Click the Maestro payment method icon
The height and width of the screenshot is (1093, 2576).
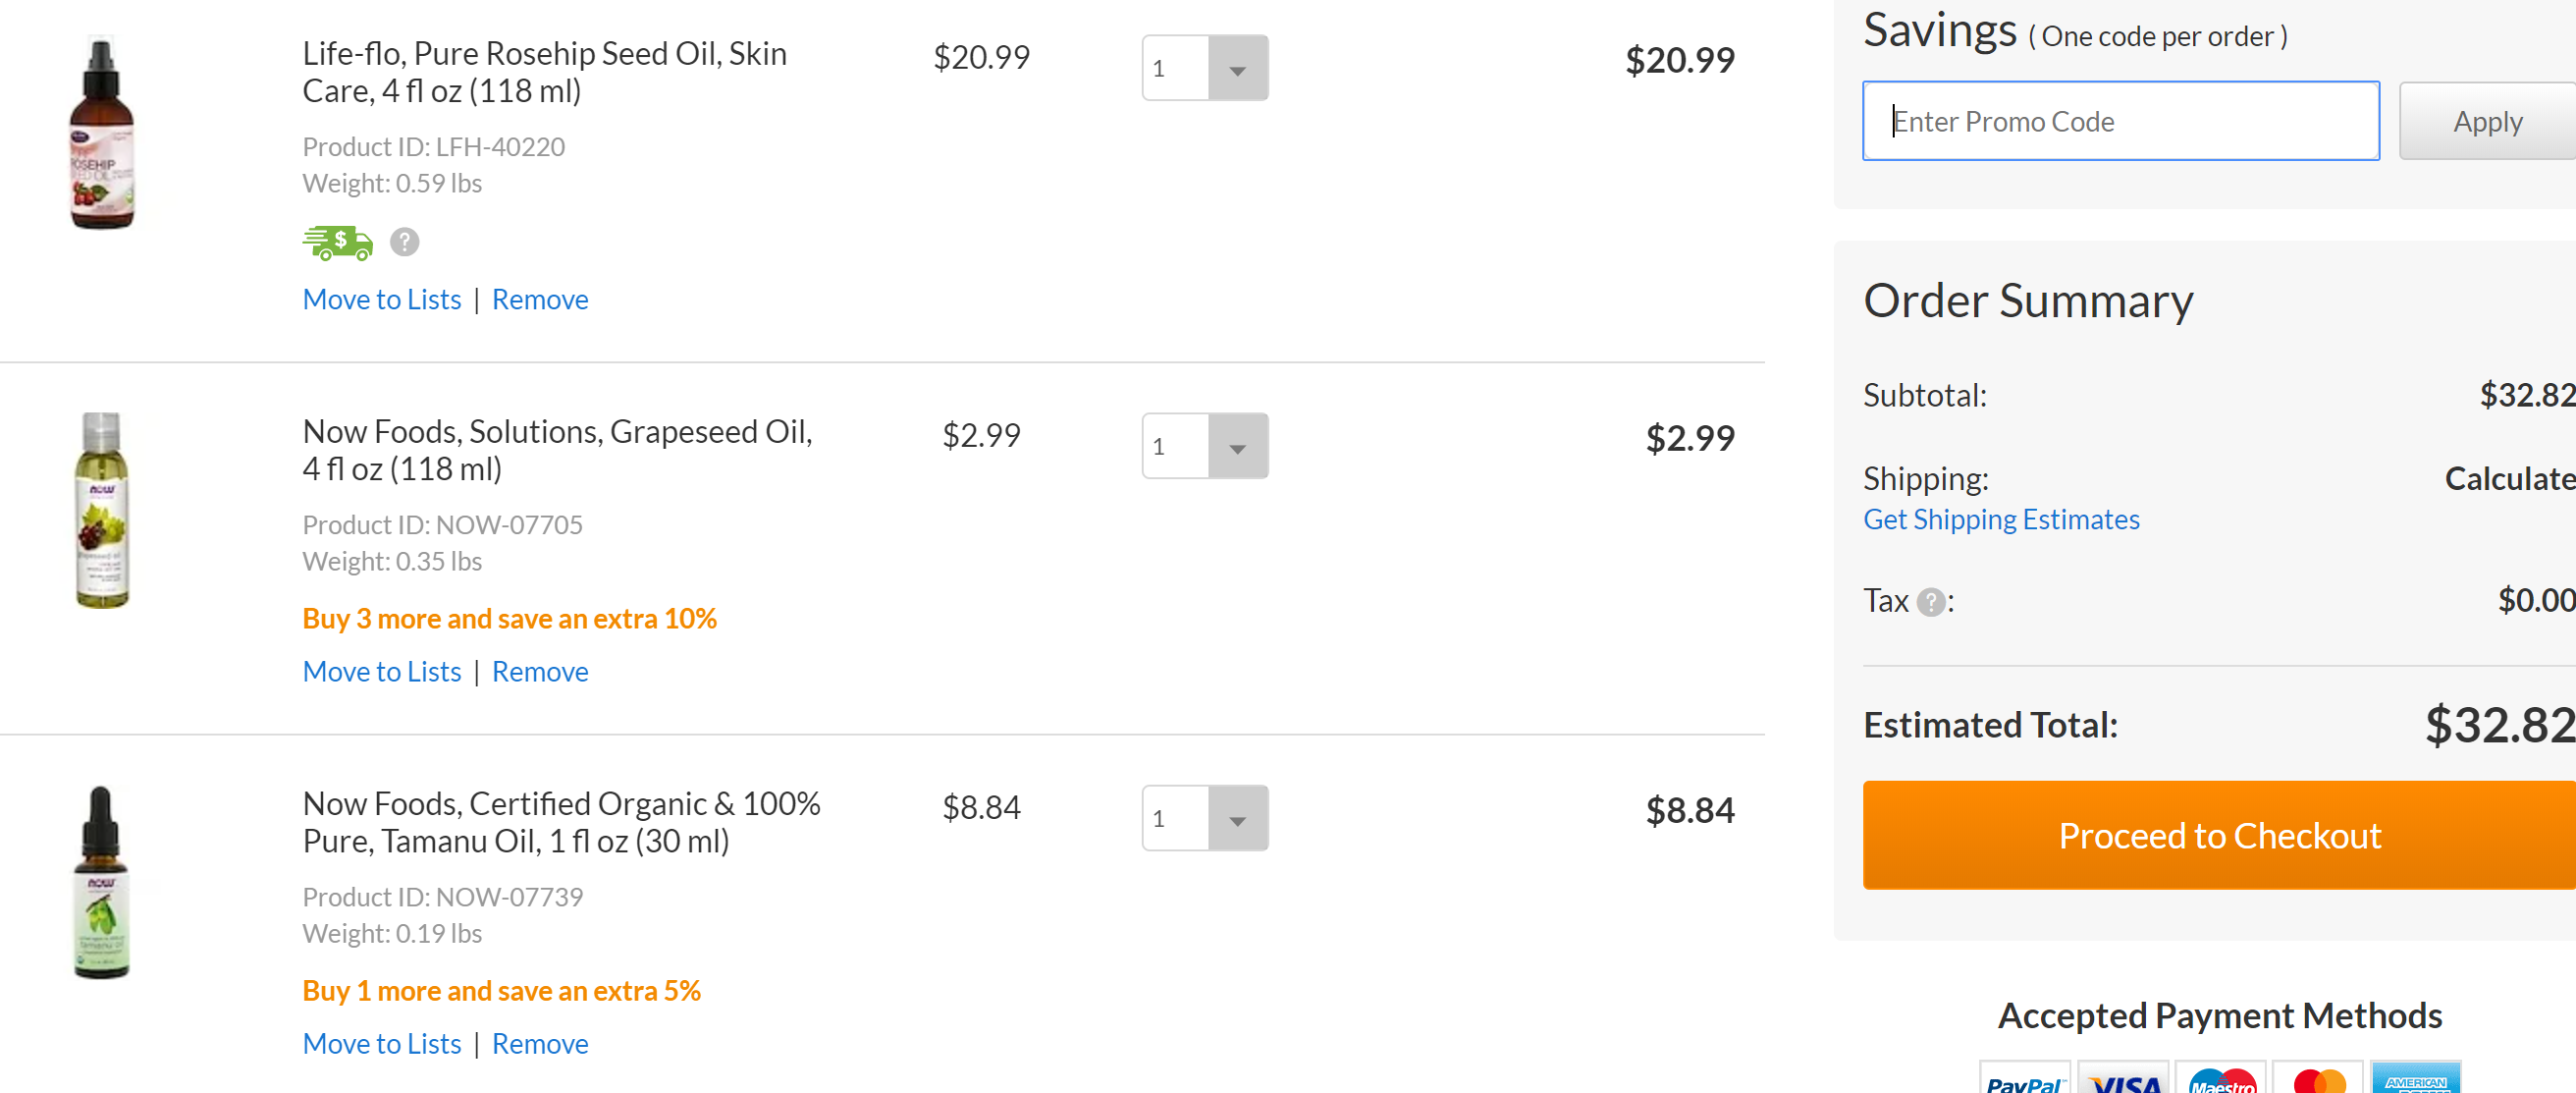tap(2221, 1079)
